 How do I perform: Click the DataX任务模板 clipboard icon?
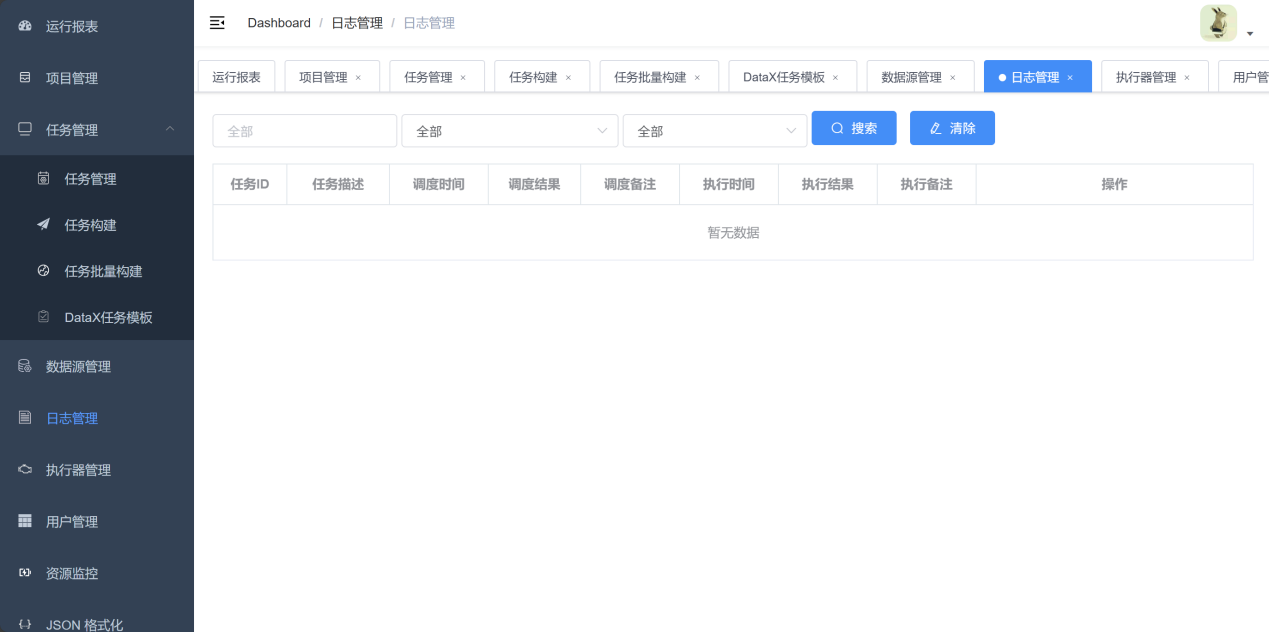coord(43,317)
